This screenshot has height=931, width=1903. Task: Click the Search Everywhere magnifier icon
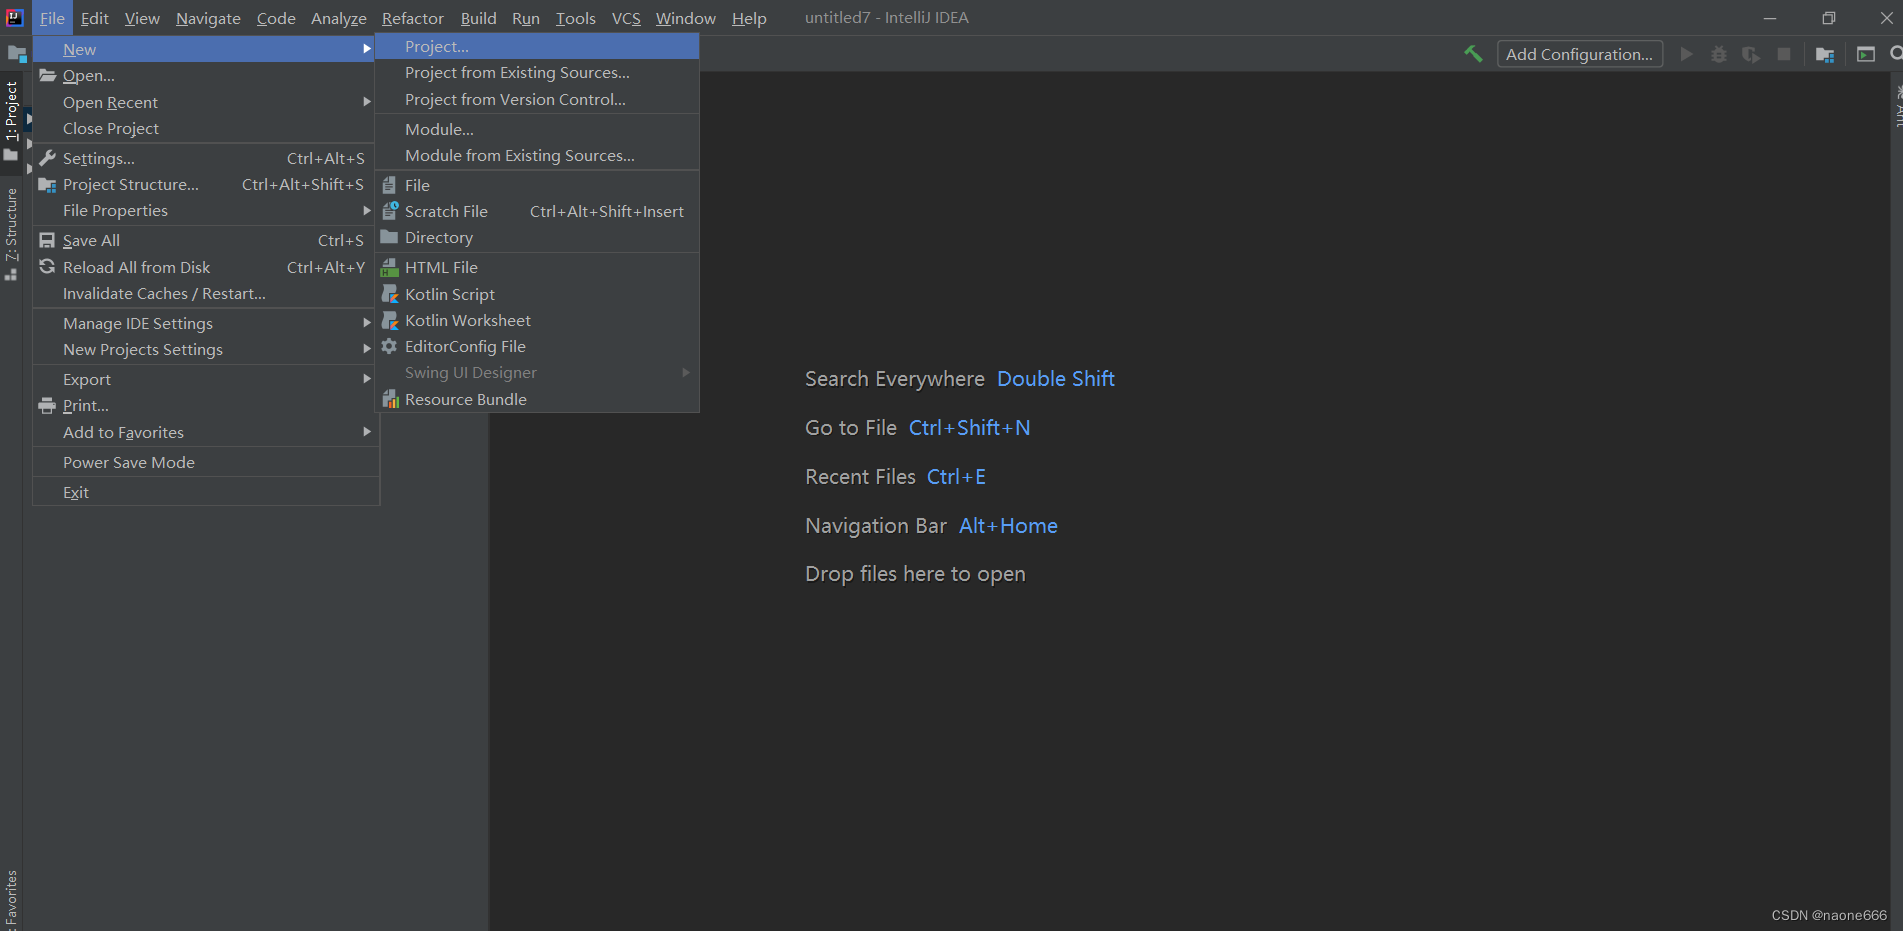point(1896,54)
